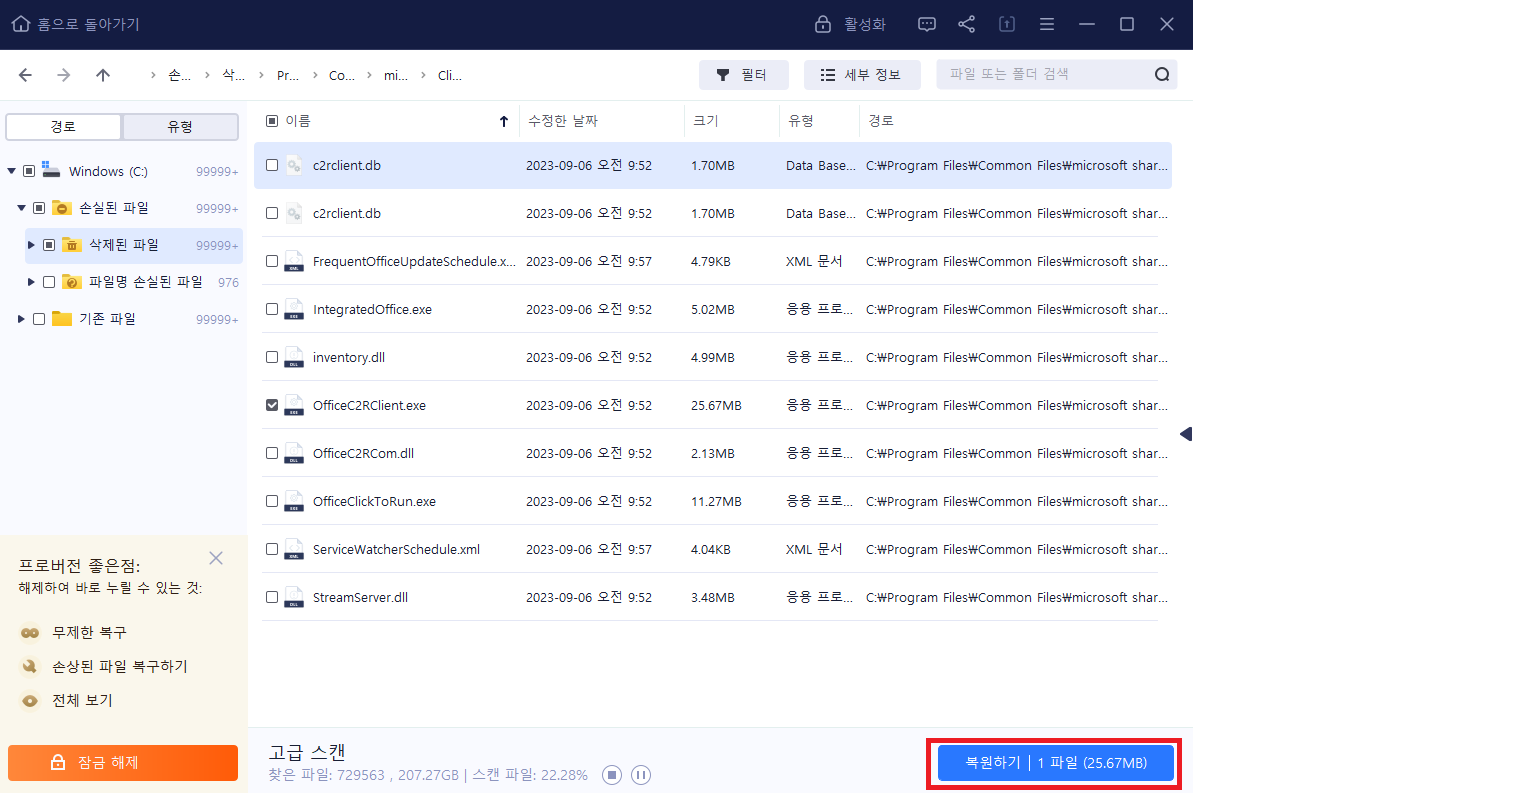
Task: Pause the ongoing scan
Action: (x=640, y=774)
